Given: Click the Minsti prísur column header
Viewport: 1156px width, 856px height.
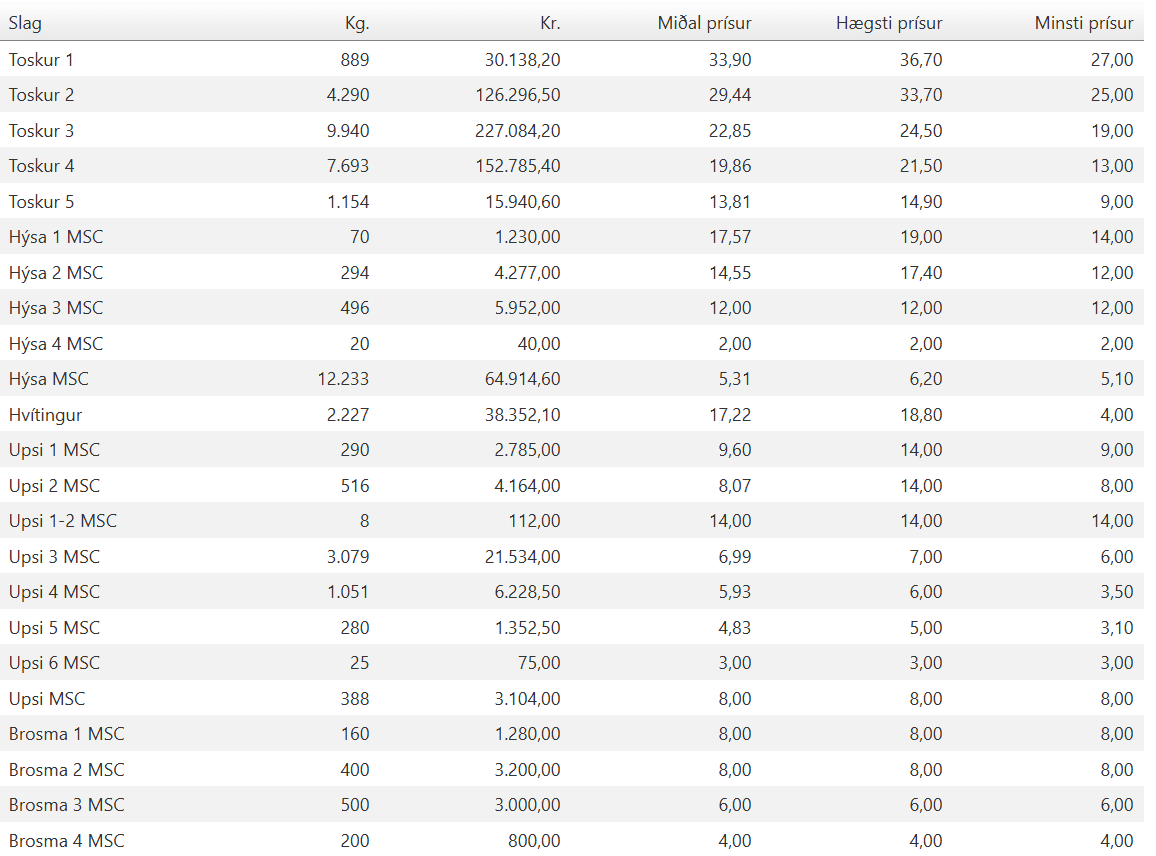Looking at the screenshot, I should (1084, 23).
